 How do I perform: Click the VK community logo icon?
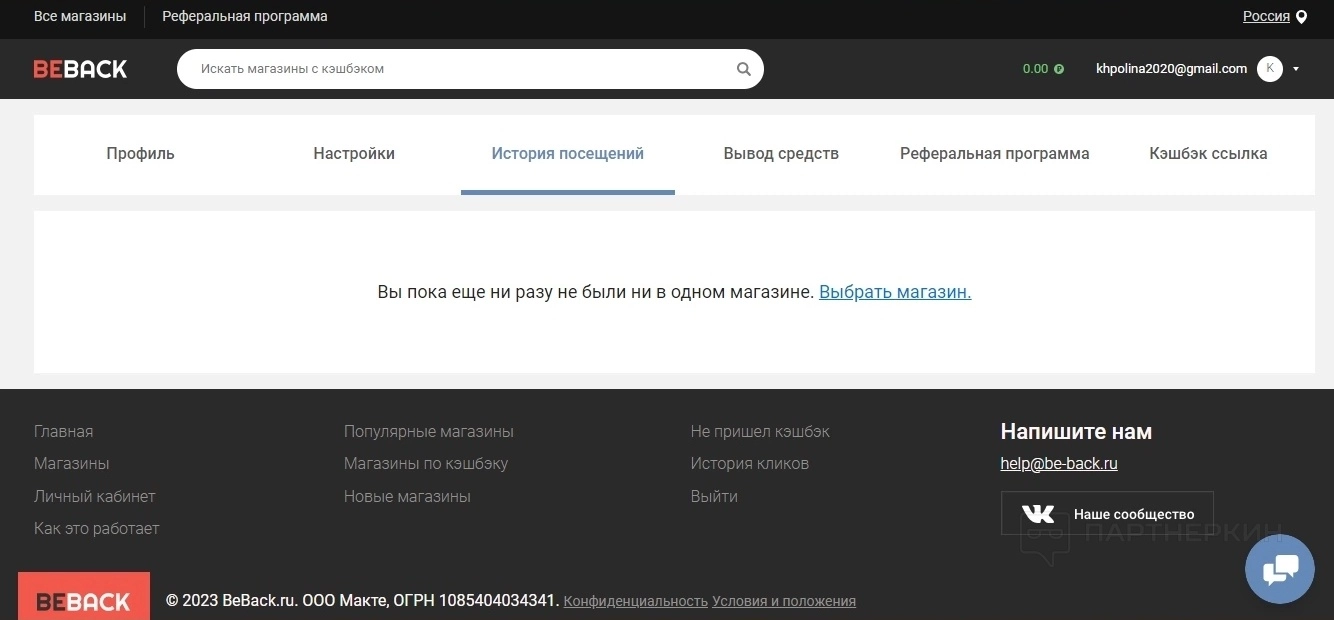[x=1038, y=514]
